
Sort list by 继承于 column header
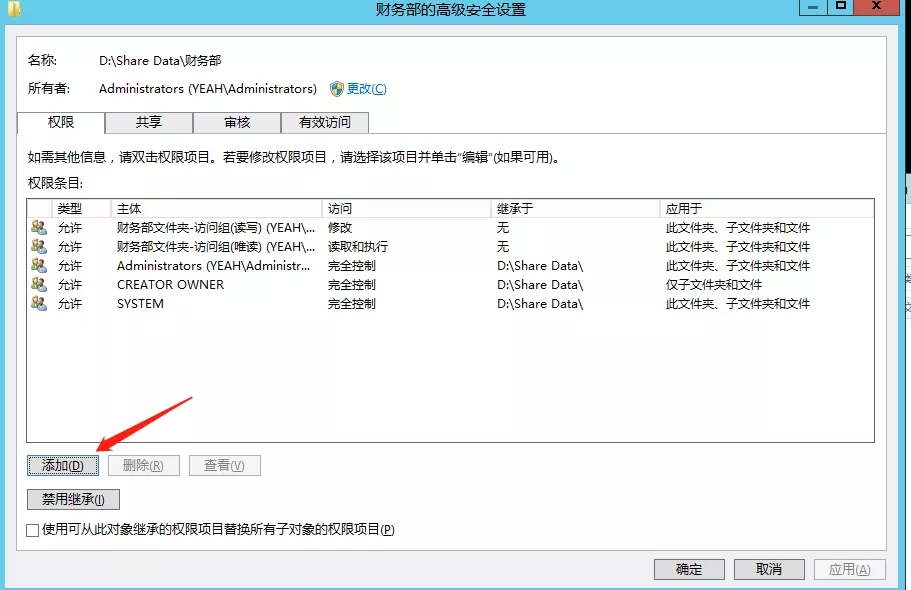click(575, 209)
